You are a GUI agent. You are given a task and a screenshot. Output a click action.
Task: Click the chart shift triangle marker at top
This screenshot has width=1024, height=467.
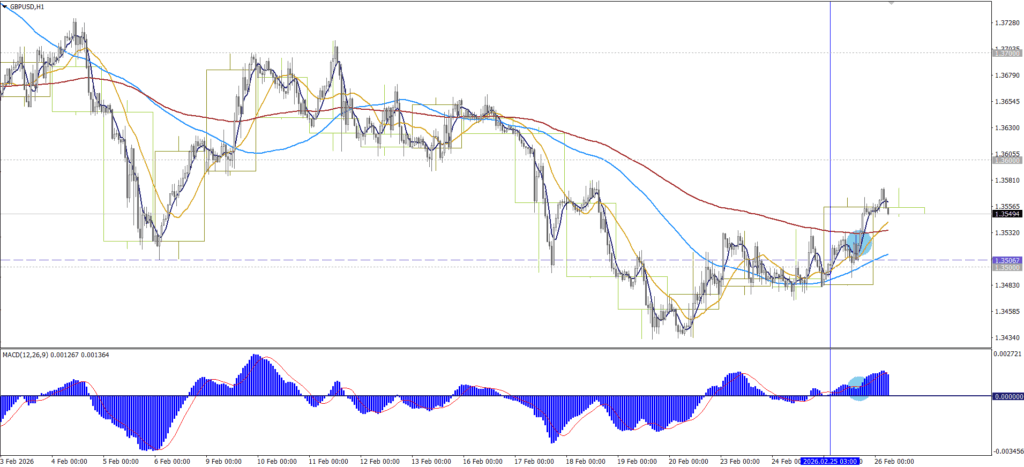pyautogui.click(x=889, y=3)
